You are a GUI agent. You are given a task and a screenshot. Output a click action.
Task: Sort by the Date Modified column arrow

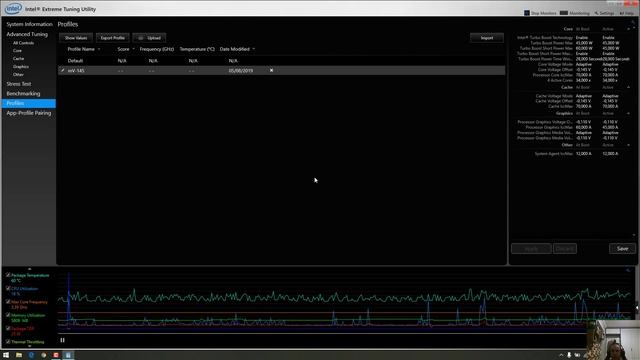(253, 49)
